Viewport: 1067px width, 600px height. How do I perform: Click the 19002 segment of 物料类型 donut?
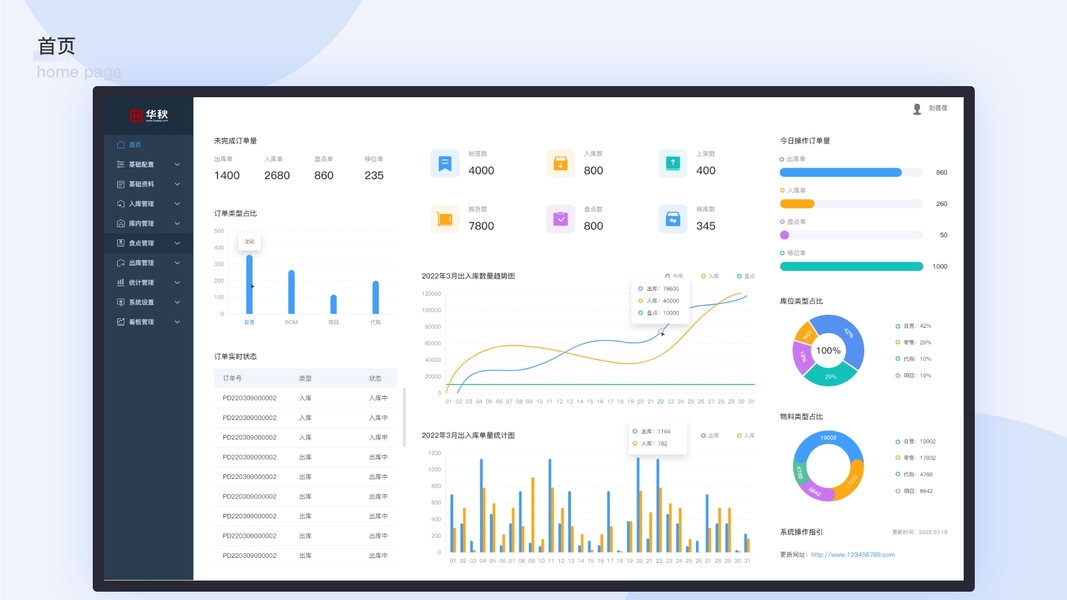tap(828, 437)
